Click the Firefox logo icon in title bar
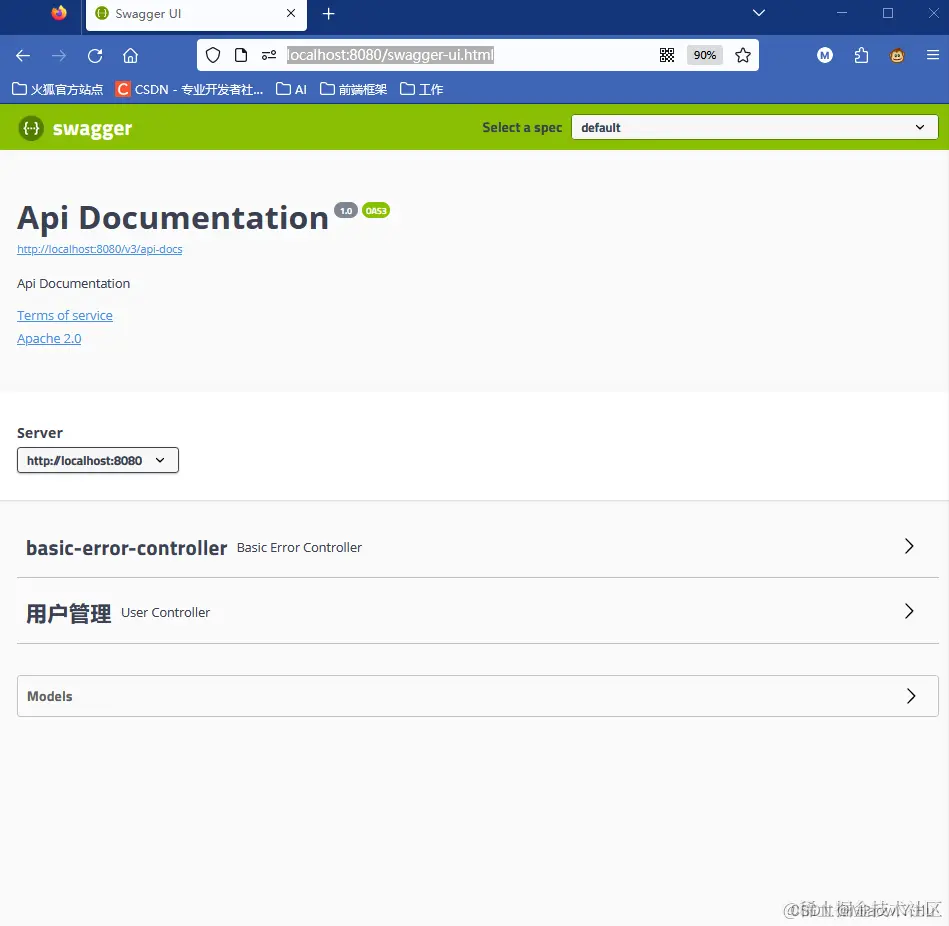949x926 pixels. 59,13
